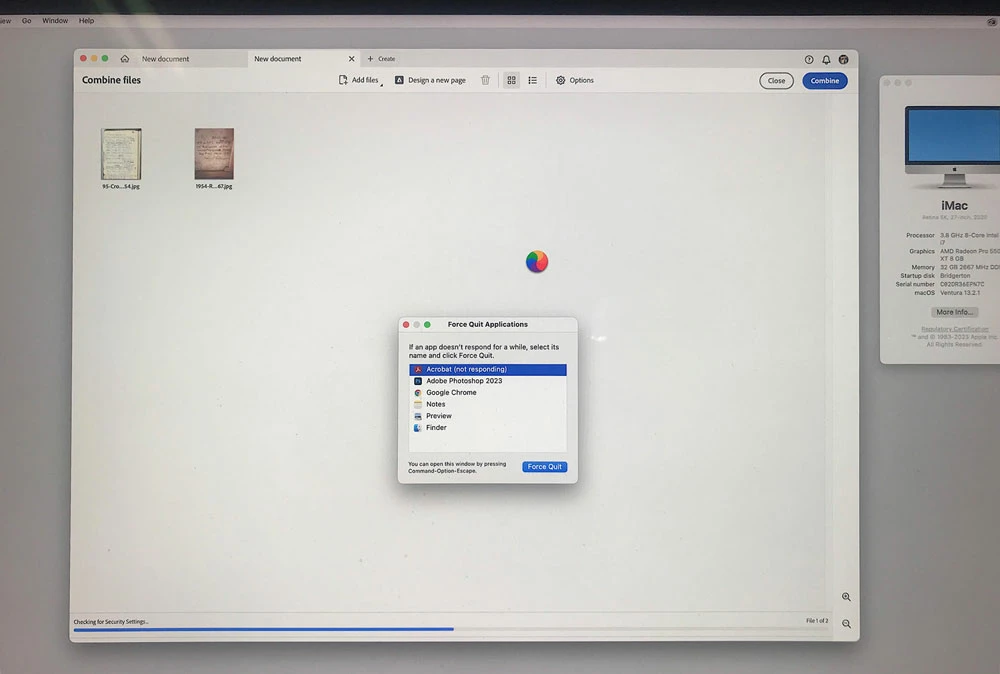Select the active New document tab
1000x674 pixels.
coord(278,59)
